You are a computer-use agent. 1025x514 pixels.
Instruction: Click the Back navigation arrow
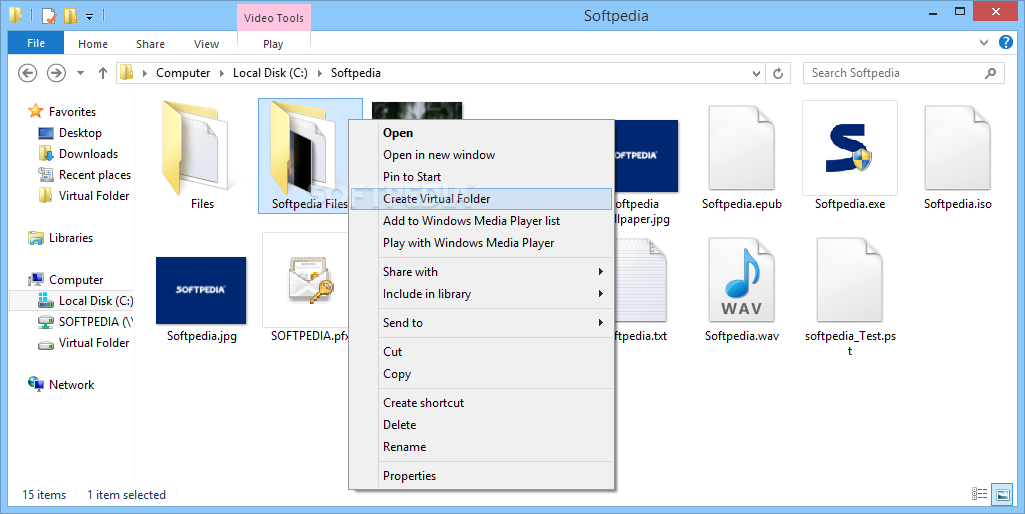pos(27,73)
